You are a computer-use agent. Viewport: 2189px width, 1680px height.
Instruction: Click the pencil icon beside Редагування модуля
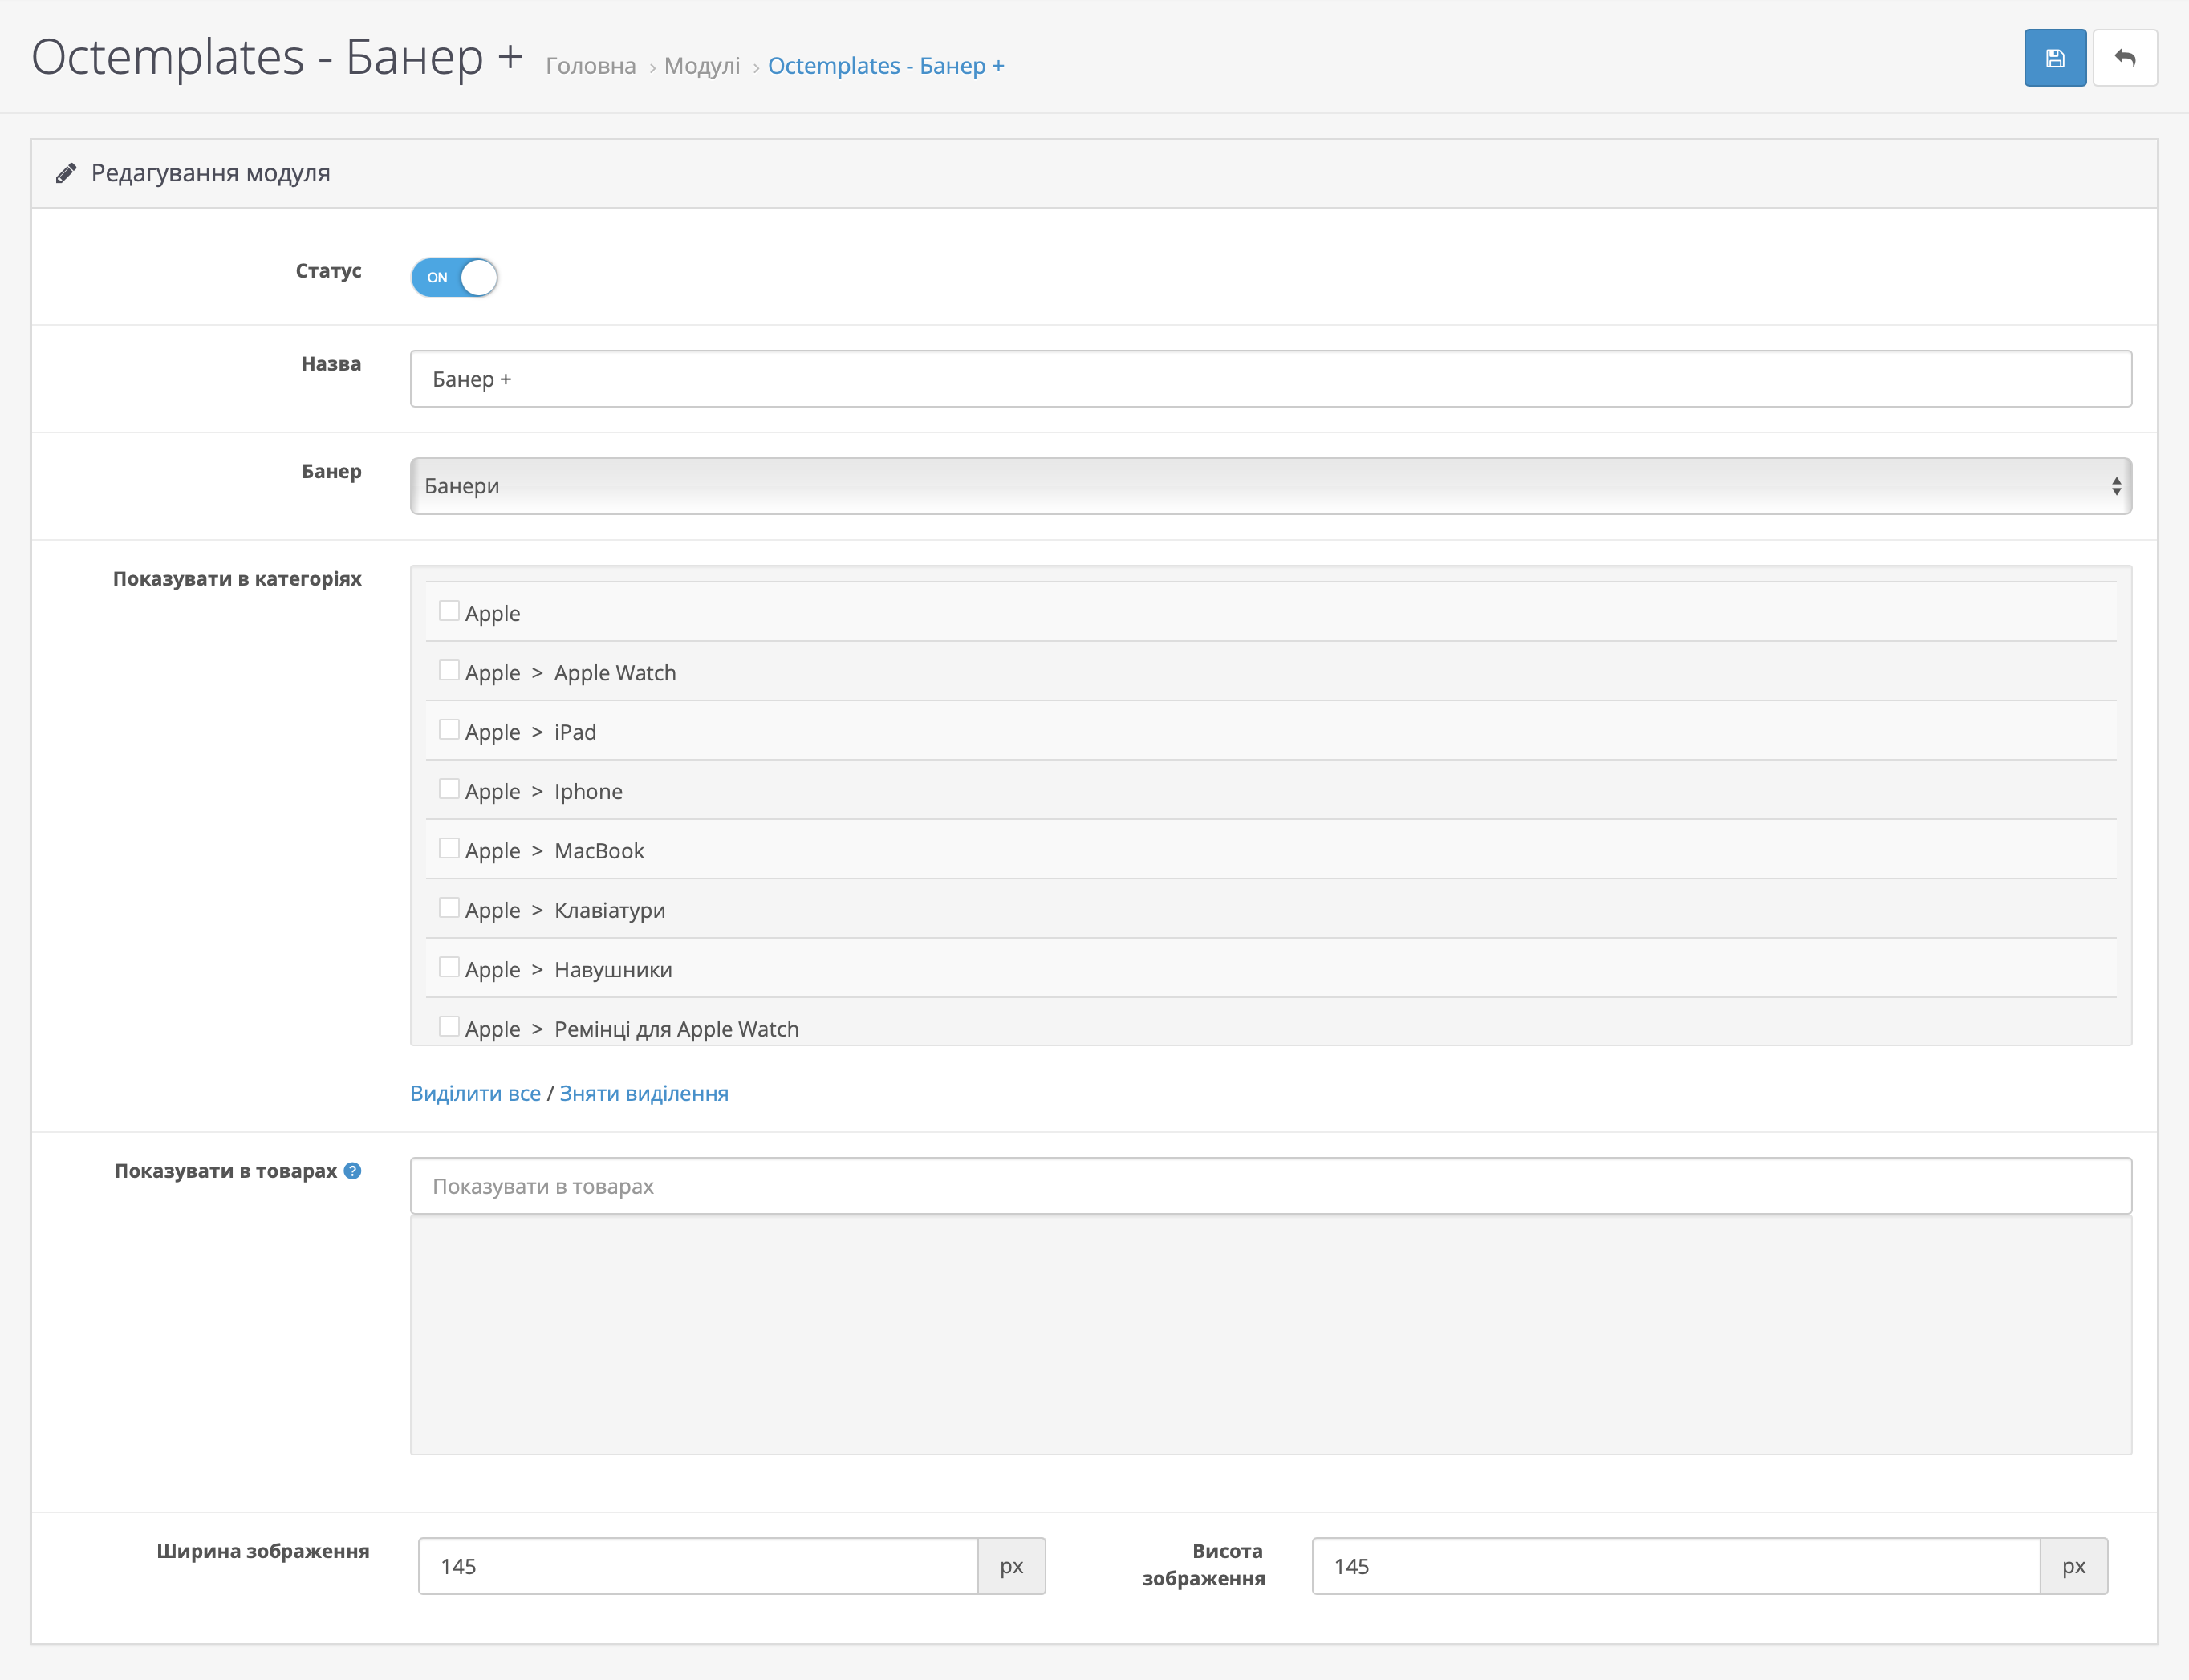(x=66, y=173)
